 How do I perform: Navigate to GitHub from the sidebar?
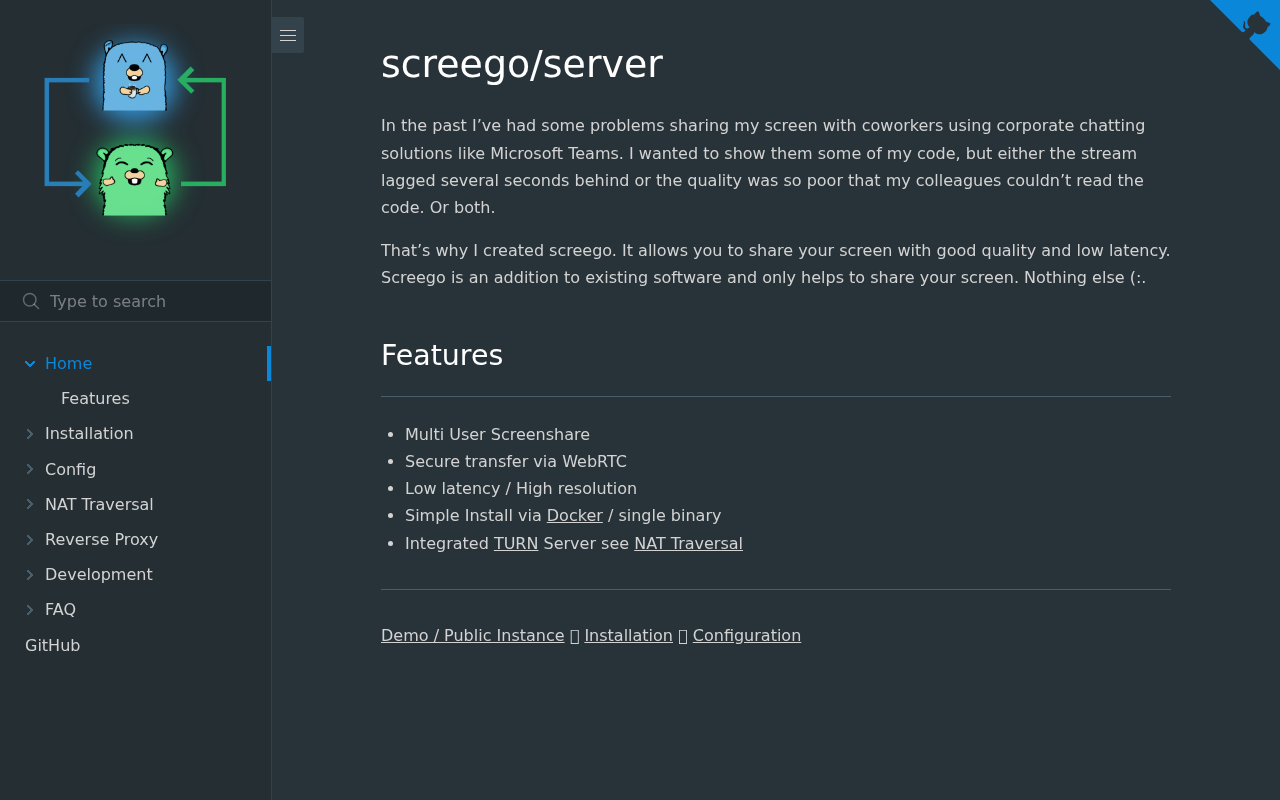pyautogui.click(x=52, y=645)
